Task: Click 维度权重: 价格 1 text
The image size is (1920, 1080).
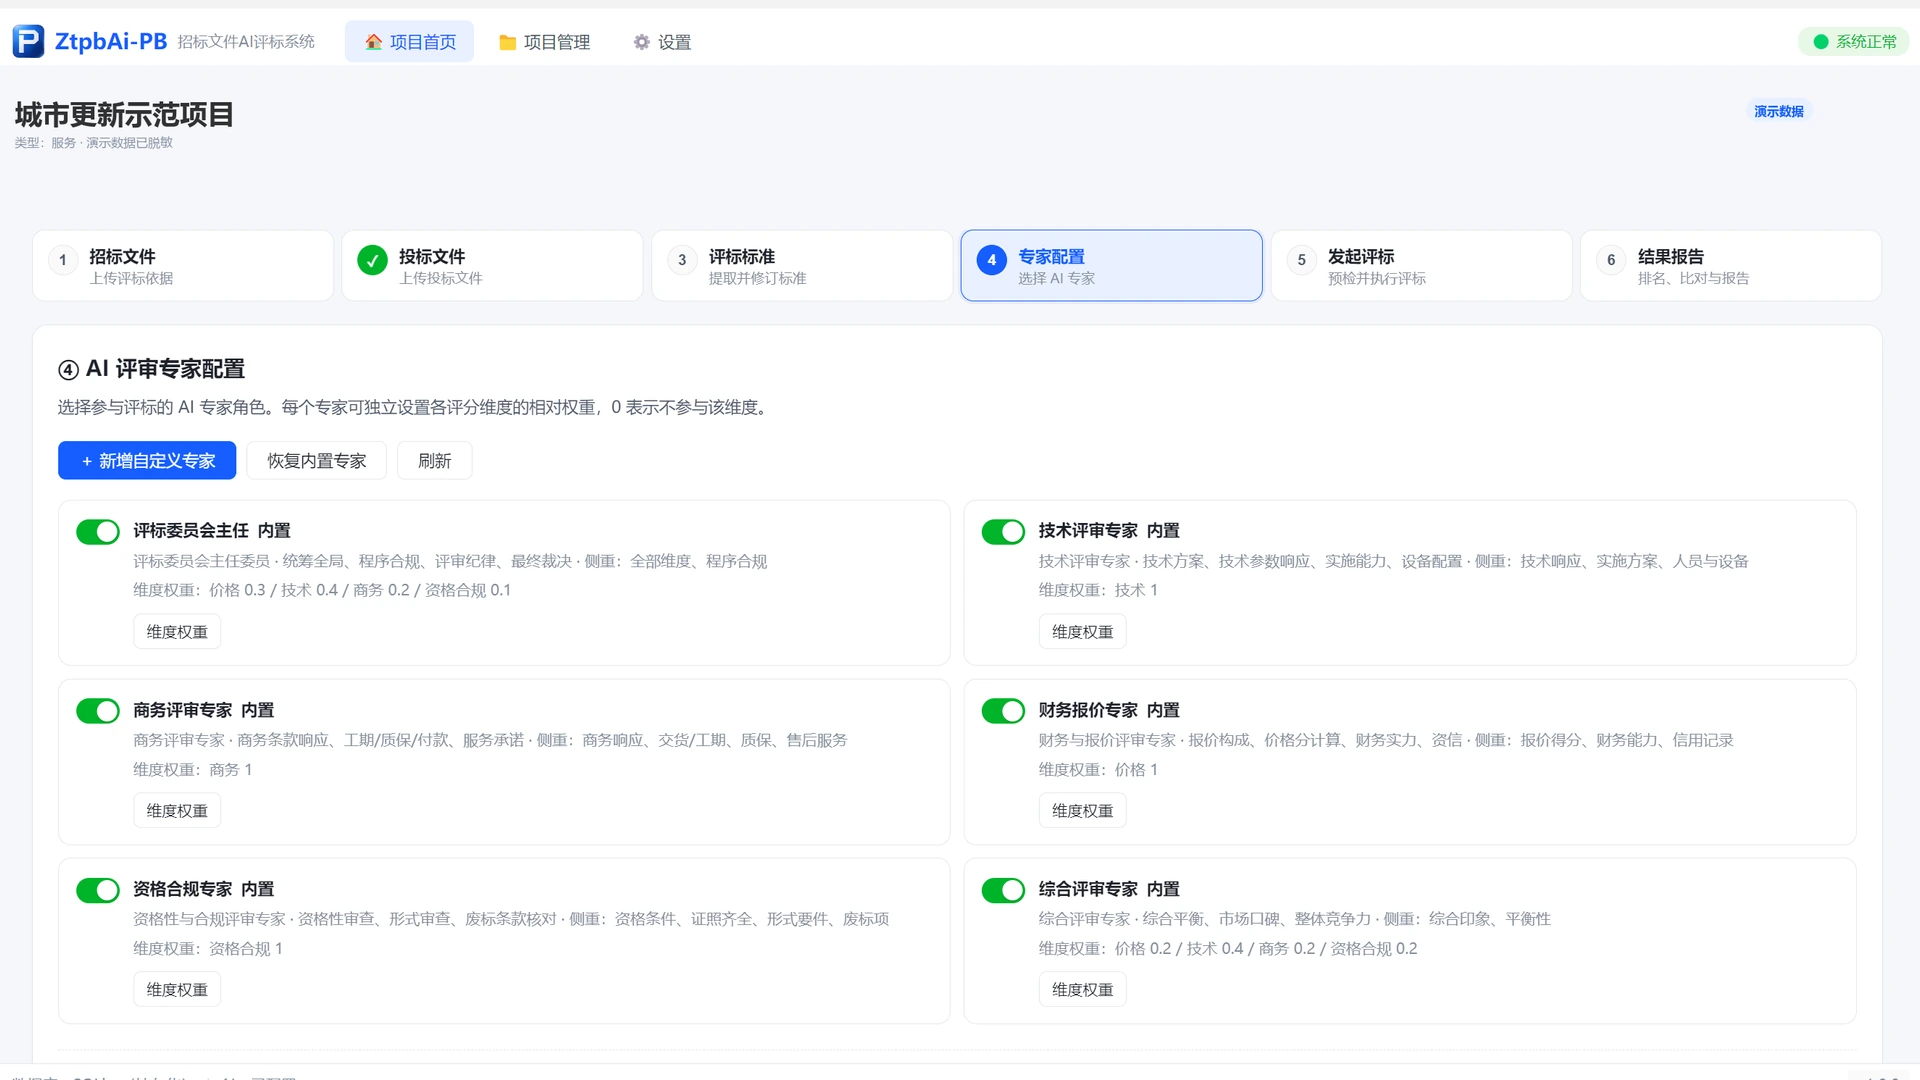Action: point(1098,770)
